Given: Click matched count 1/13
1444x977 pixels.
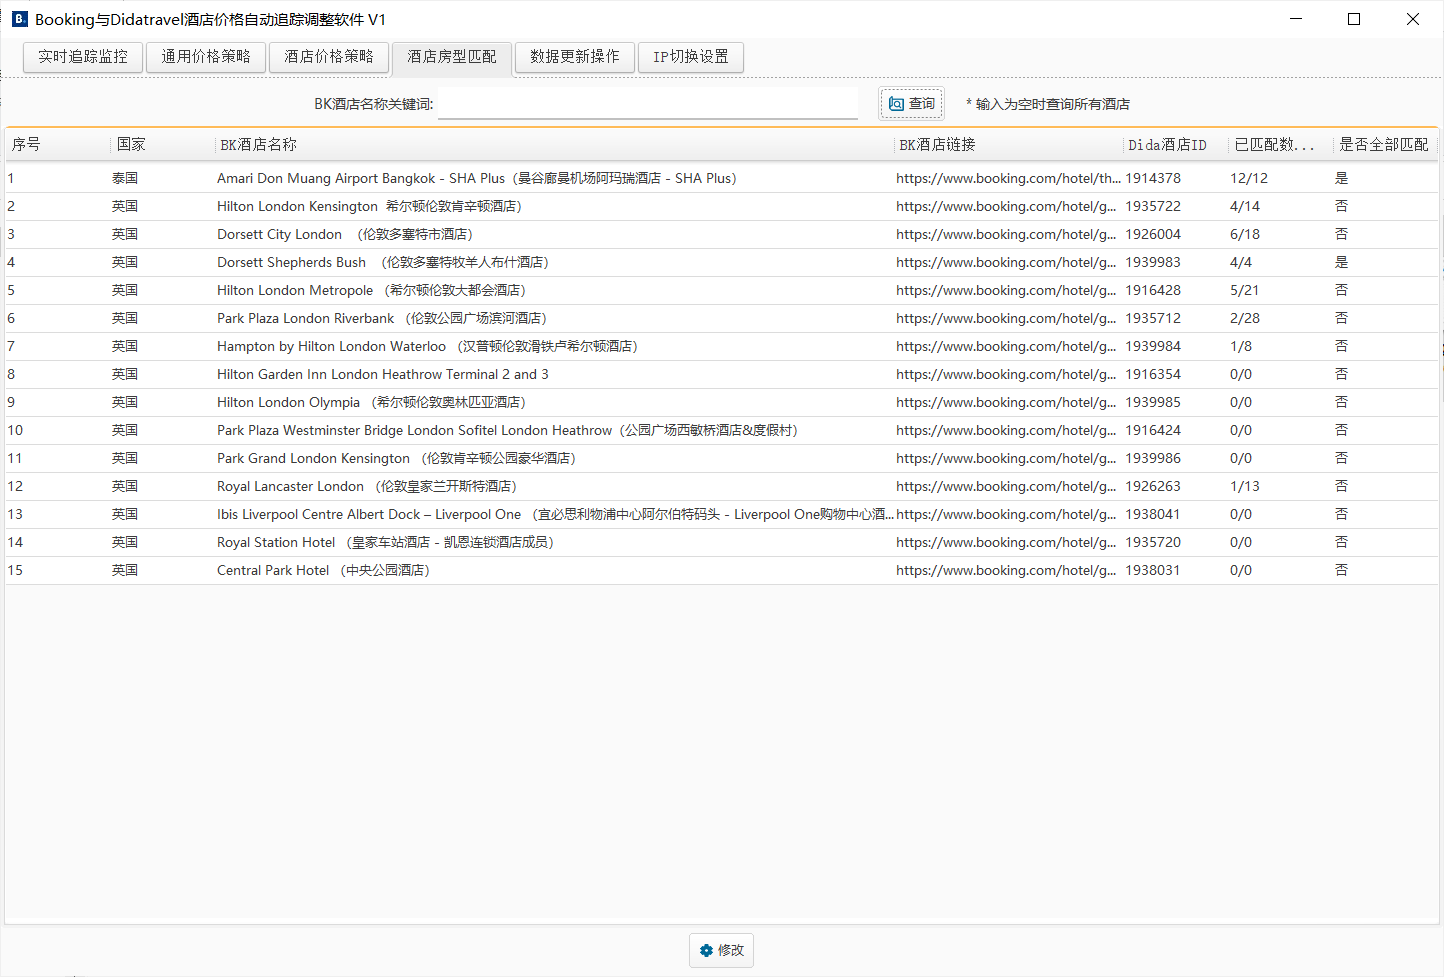Looking at the screenshot, I should (1245, 486).
